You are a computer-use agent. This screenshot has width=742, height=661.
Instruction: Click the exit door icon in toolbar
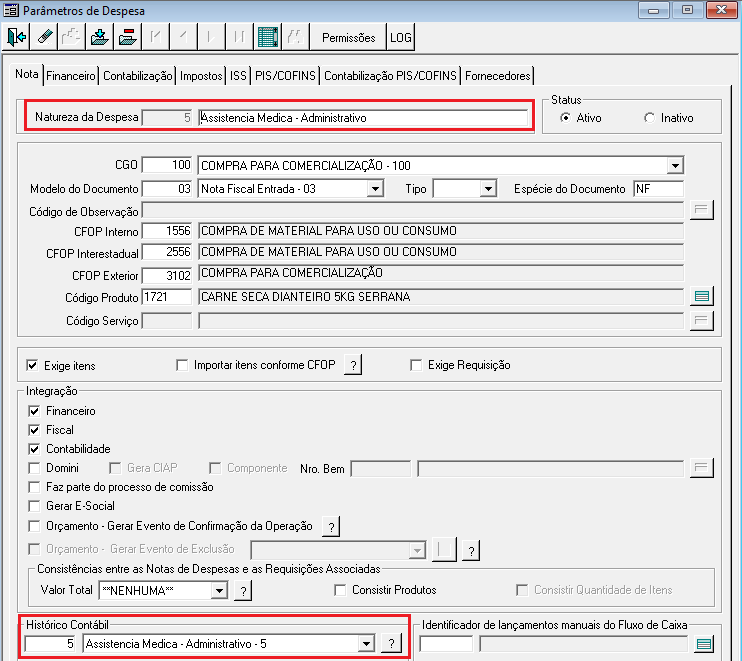point(16,37)
